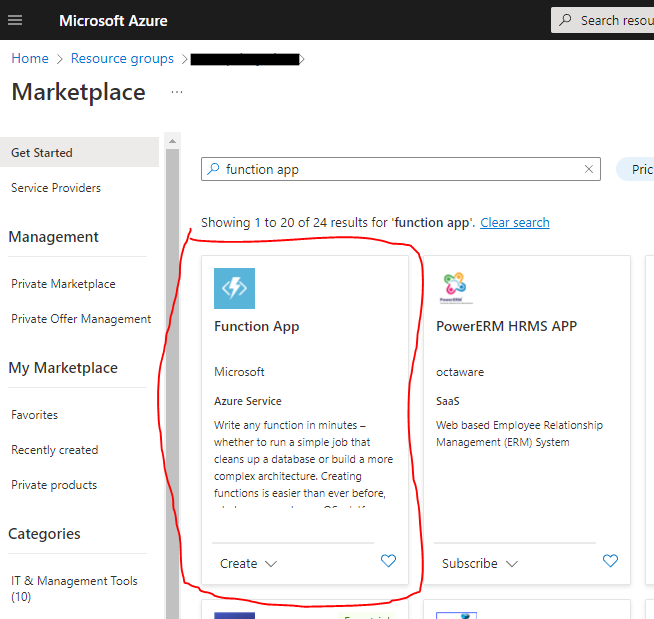The height and width of the screenshot is (619, 654).
Task: Filter by IT & Management Tools category
Action: 74,588
